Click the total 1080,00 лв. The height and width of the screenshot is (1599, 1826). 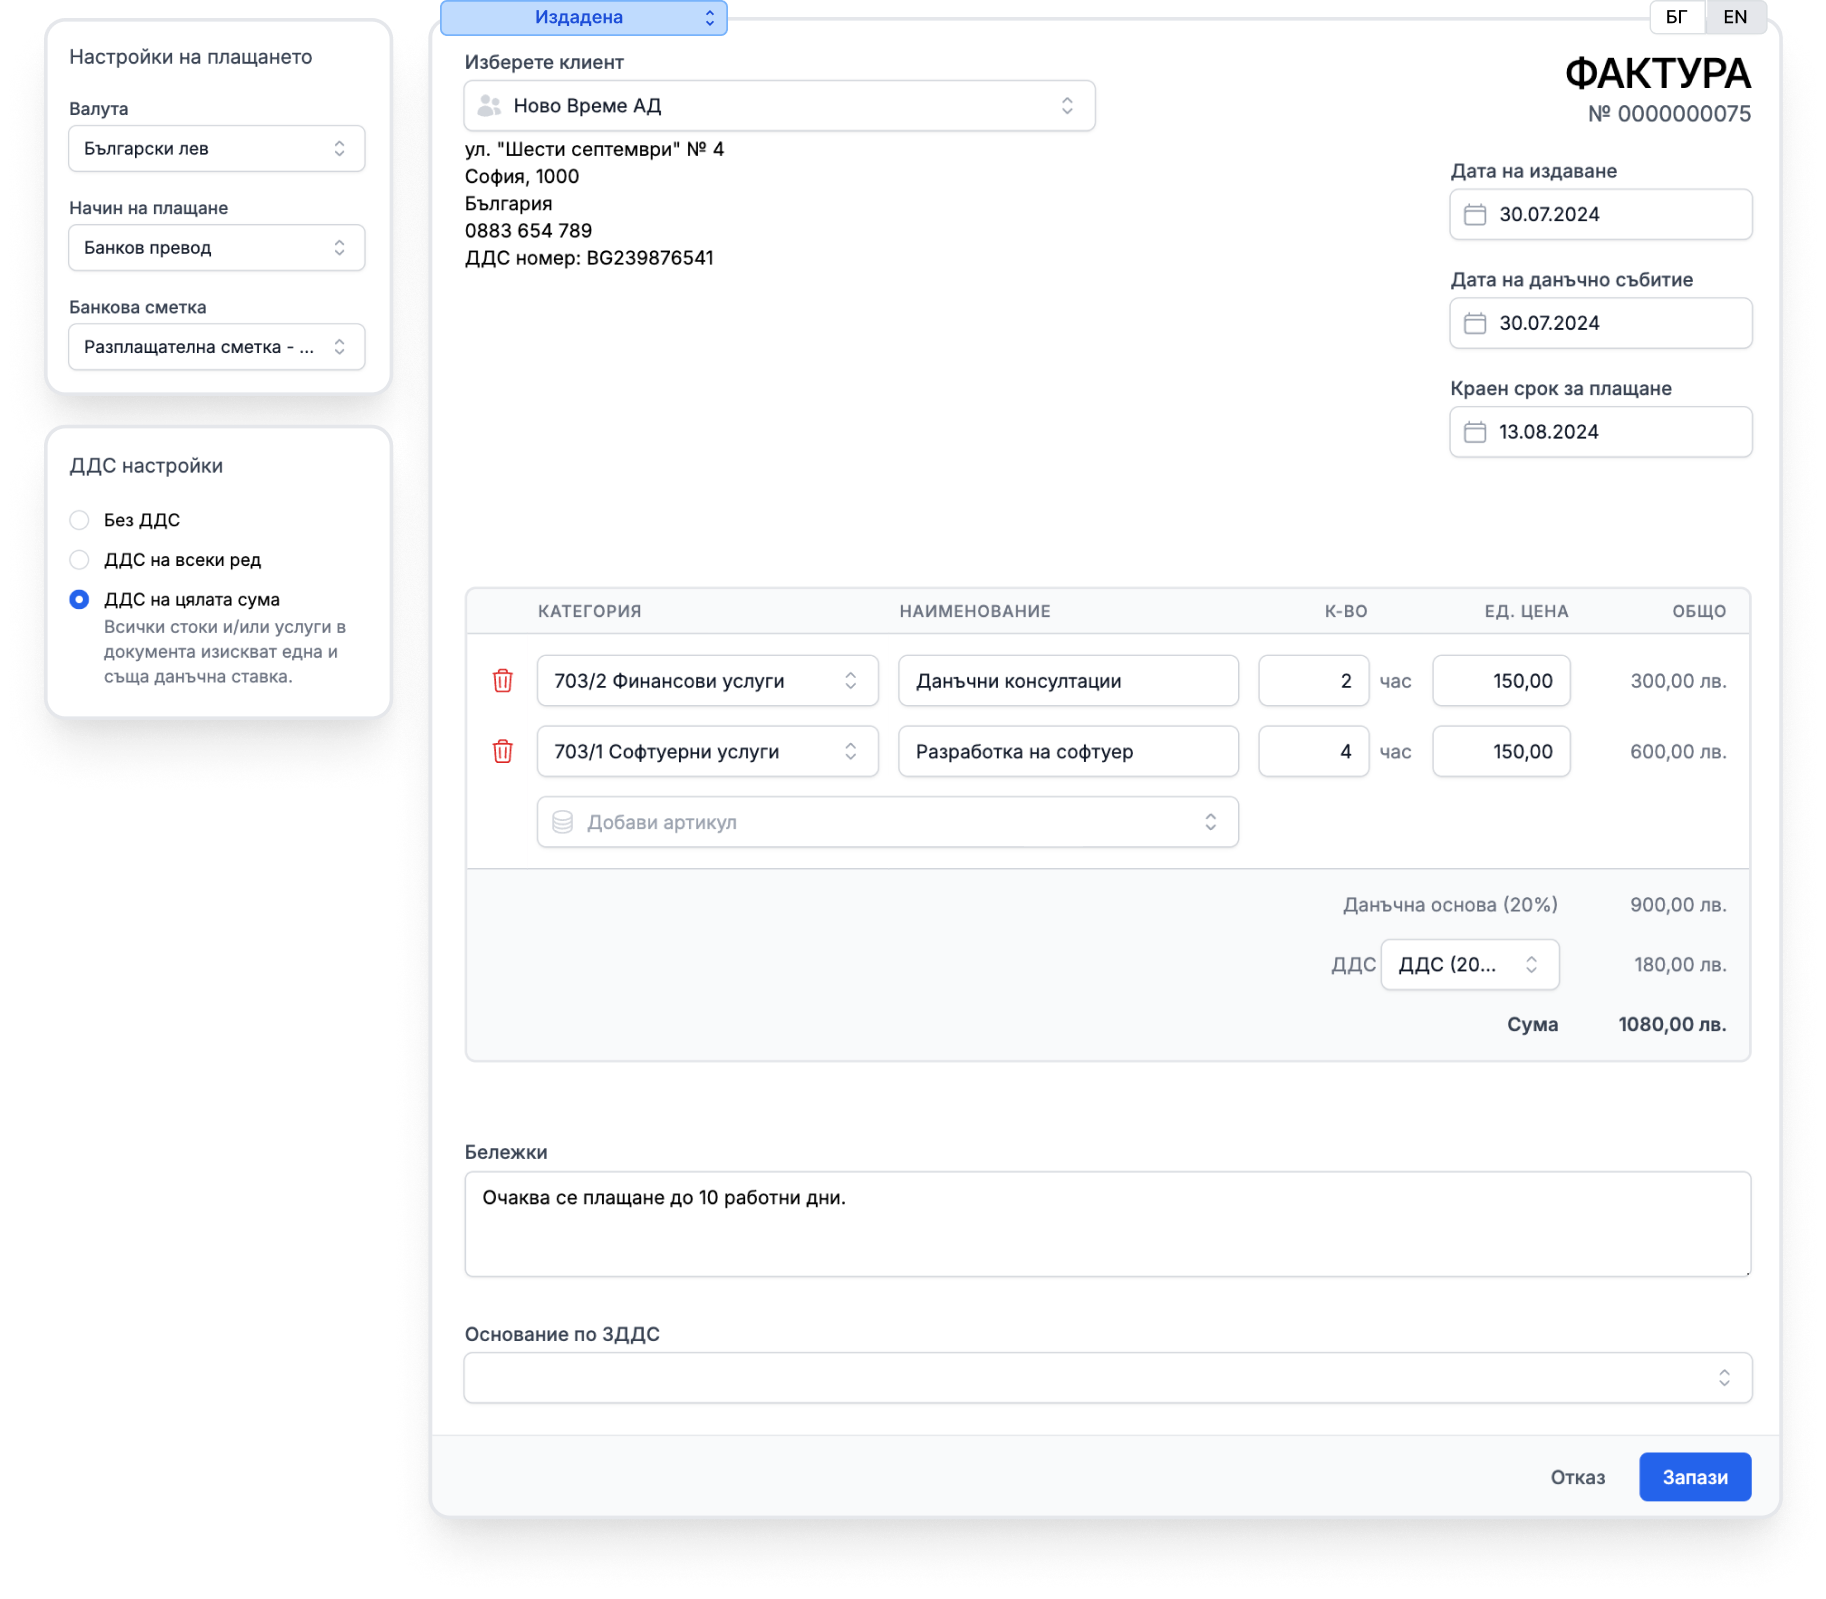[1672, 1024]
